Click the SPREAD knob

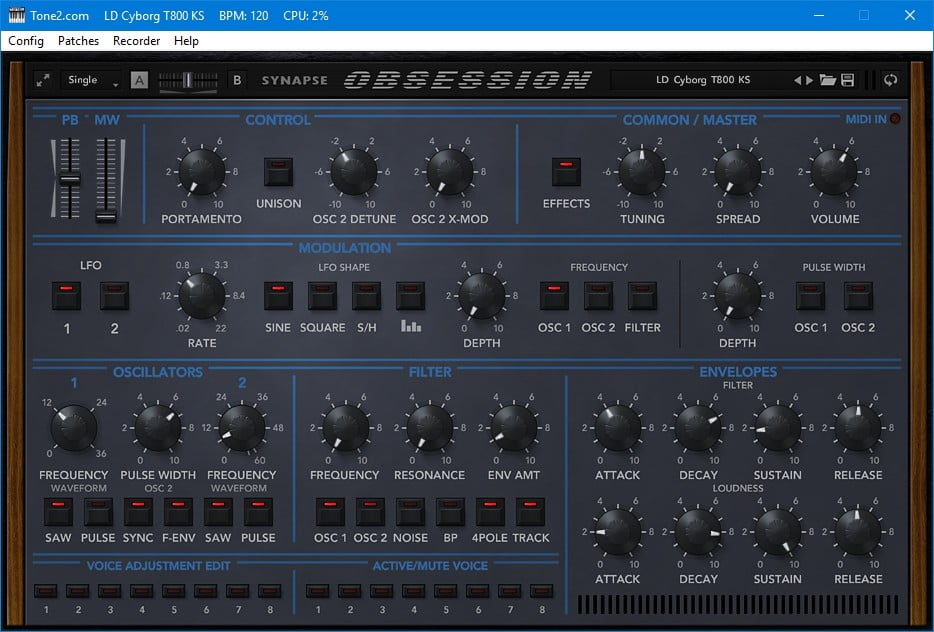(737, 172)
